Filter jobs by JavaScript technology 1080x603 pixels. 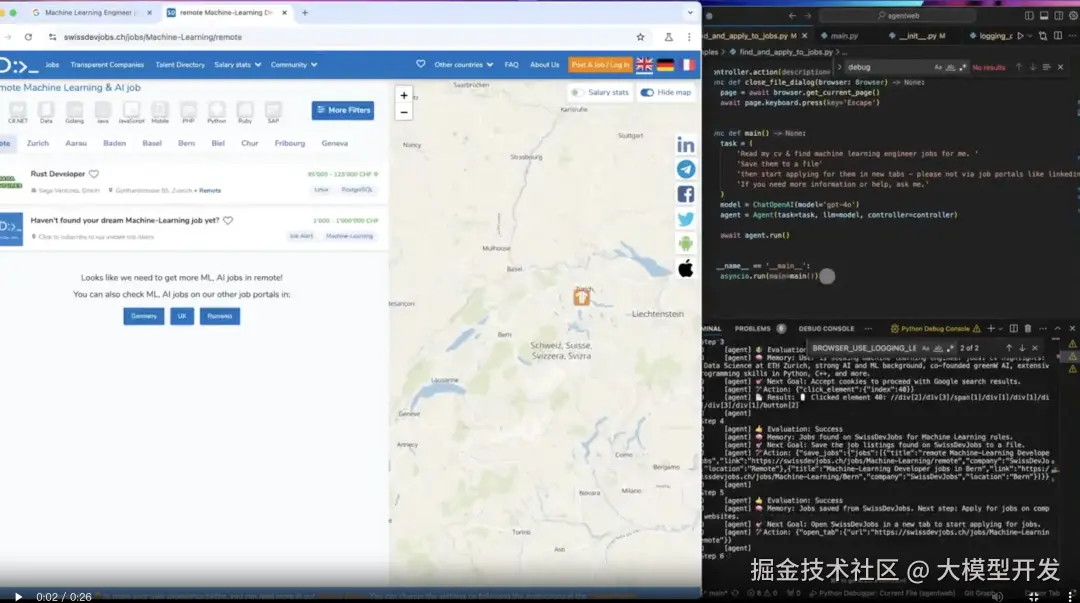coord(131,112)
